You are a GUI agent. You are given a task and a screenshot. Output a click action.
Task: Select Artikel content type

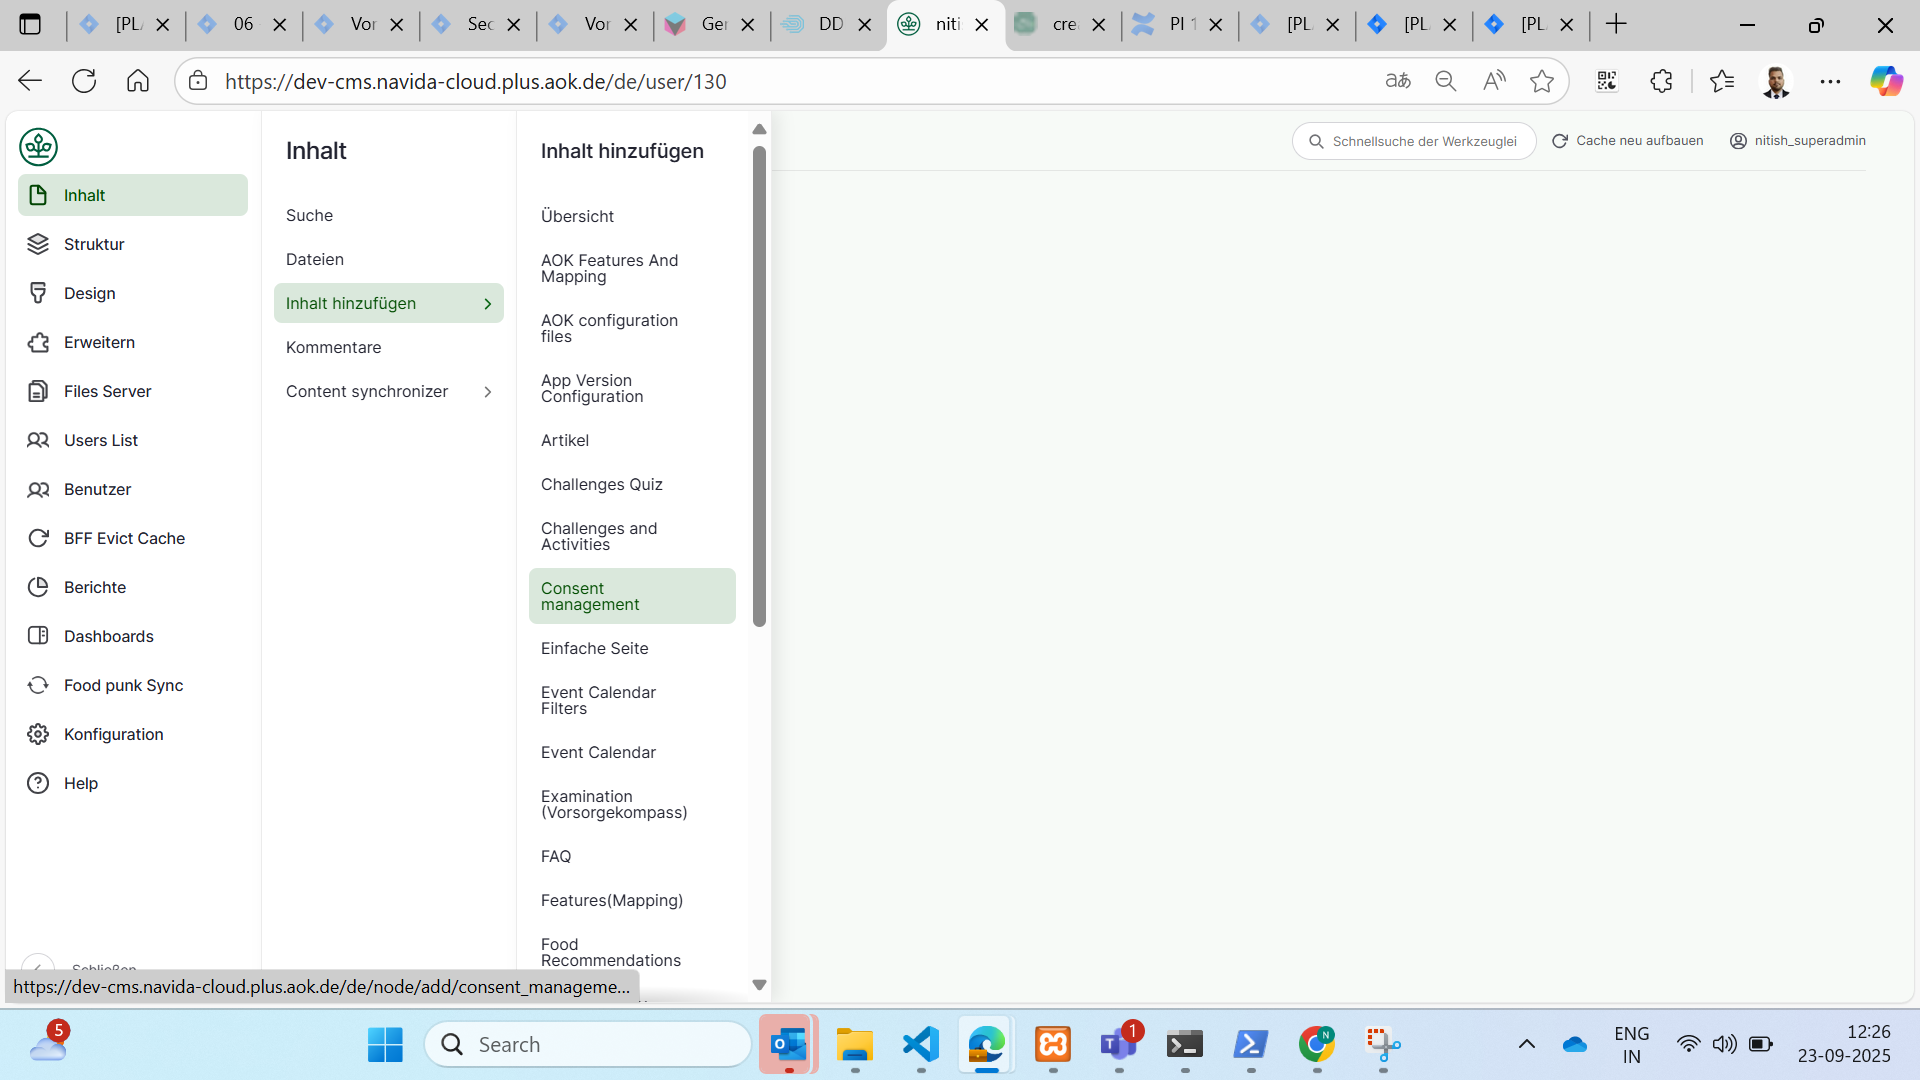pyautogui.click(x=564, y=440)
